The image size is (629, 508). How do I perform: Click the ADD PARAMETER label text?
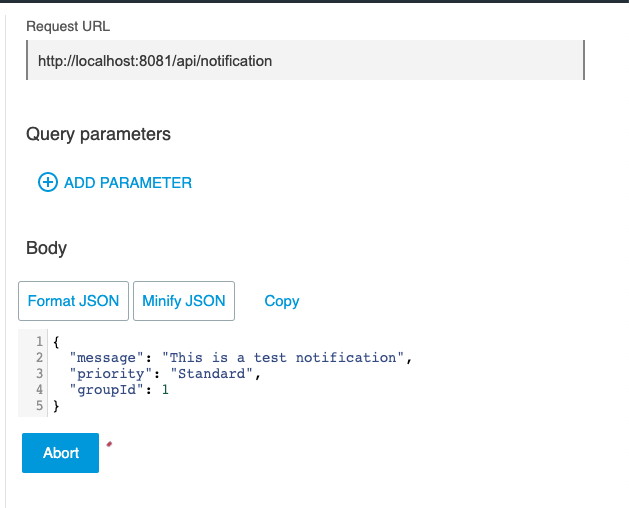click(128, 183)
